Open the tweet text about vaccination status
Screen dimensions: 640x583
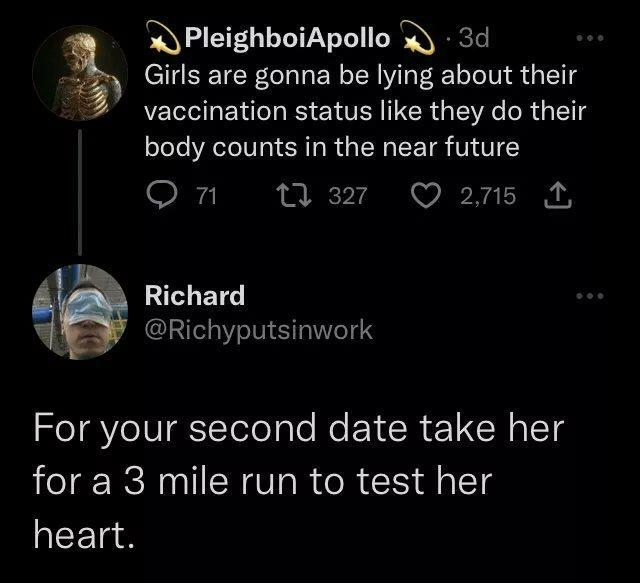(x=364, y=111)
